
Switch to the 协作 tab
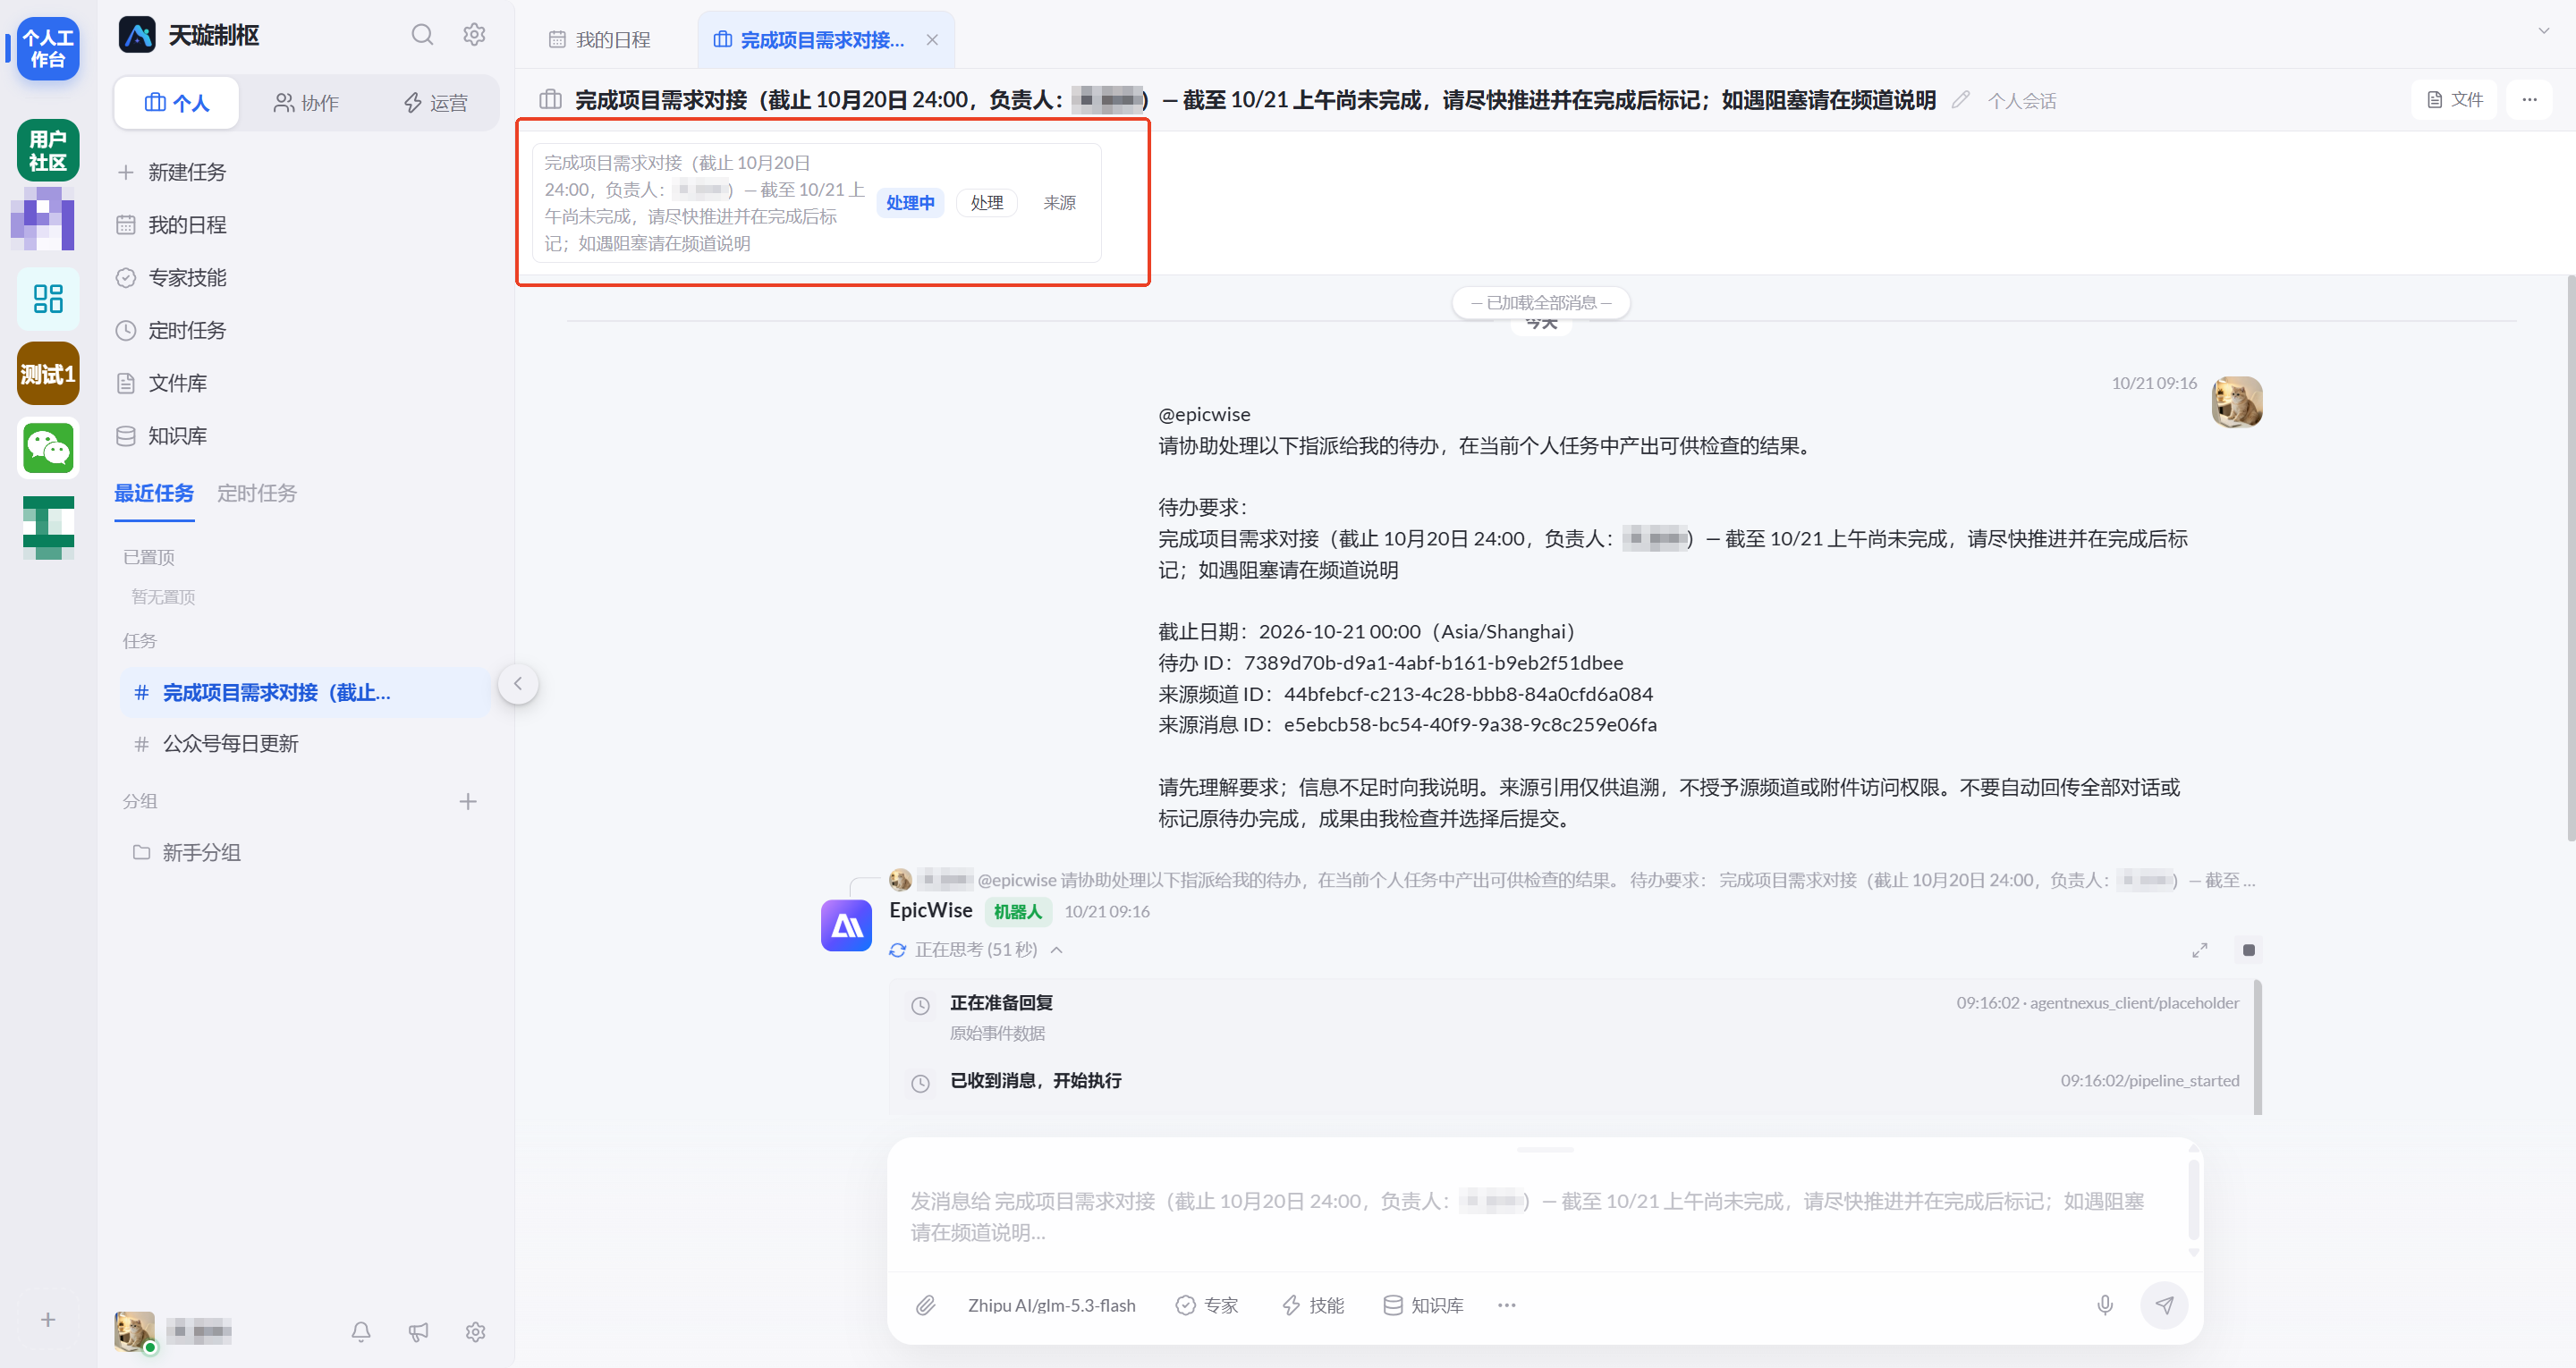(306, 103)
